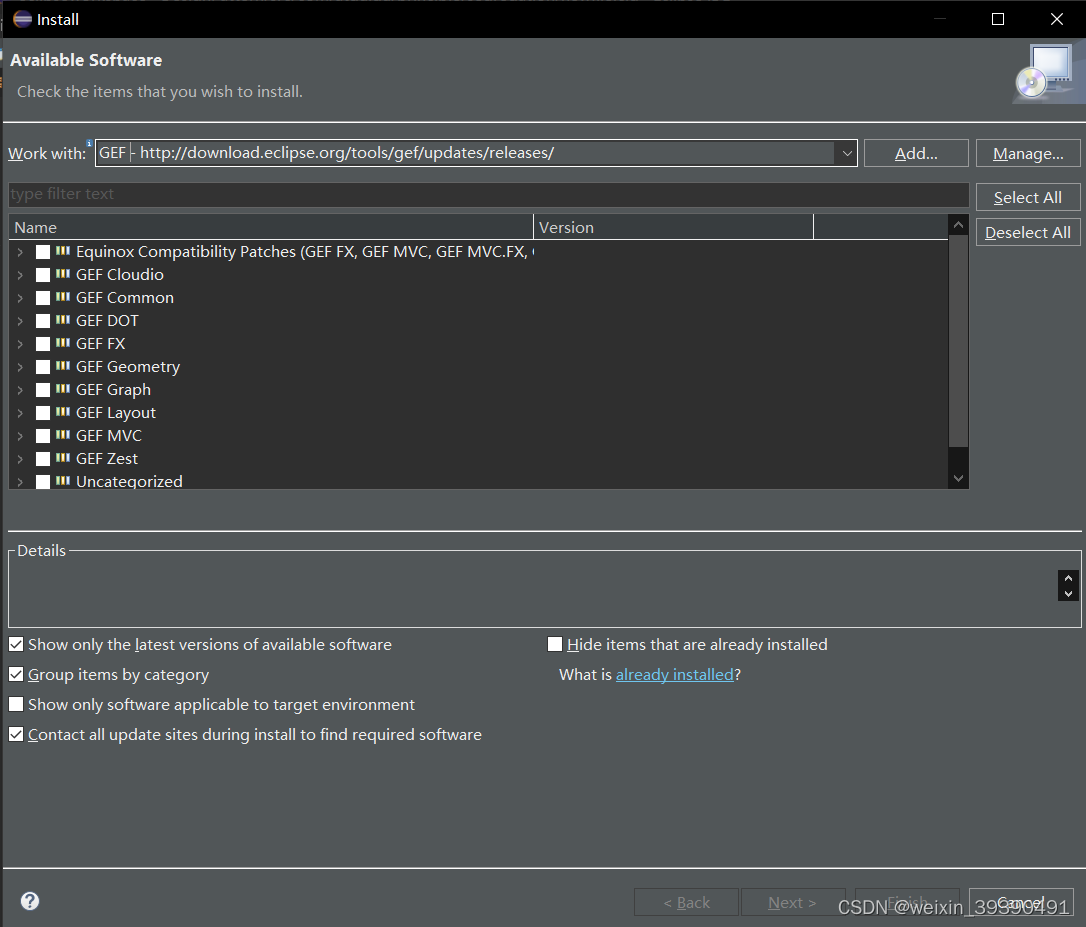
Task: Click the GEF DOT category icon
Action: (x=63, y=319)
